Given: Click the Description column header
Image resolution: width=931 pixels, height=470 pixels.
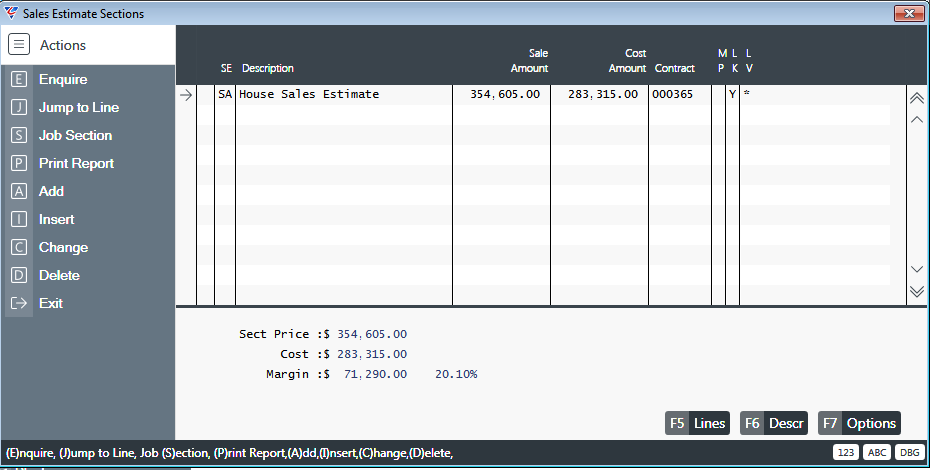Looking at the screenshot, I should point(268,68).
